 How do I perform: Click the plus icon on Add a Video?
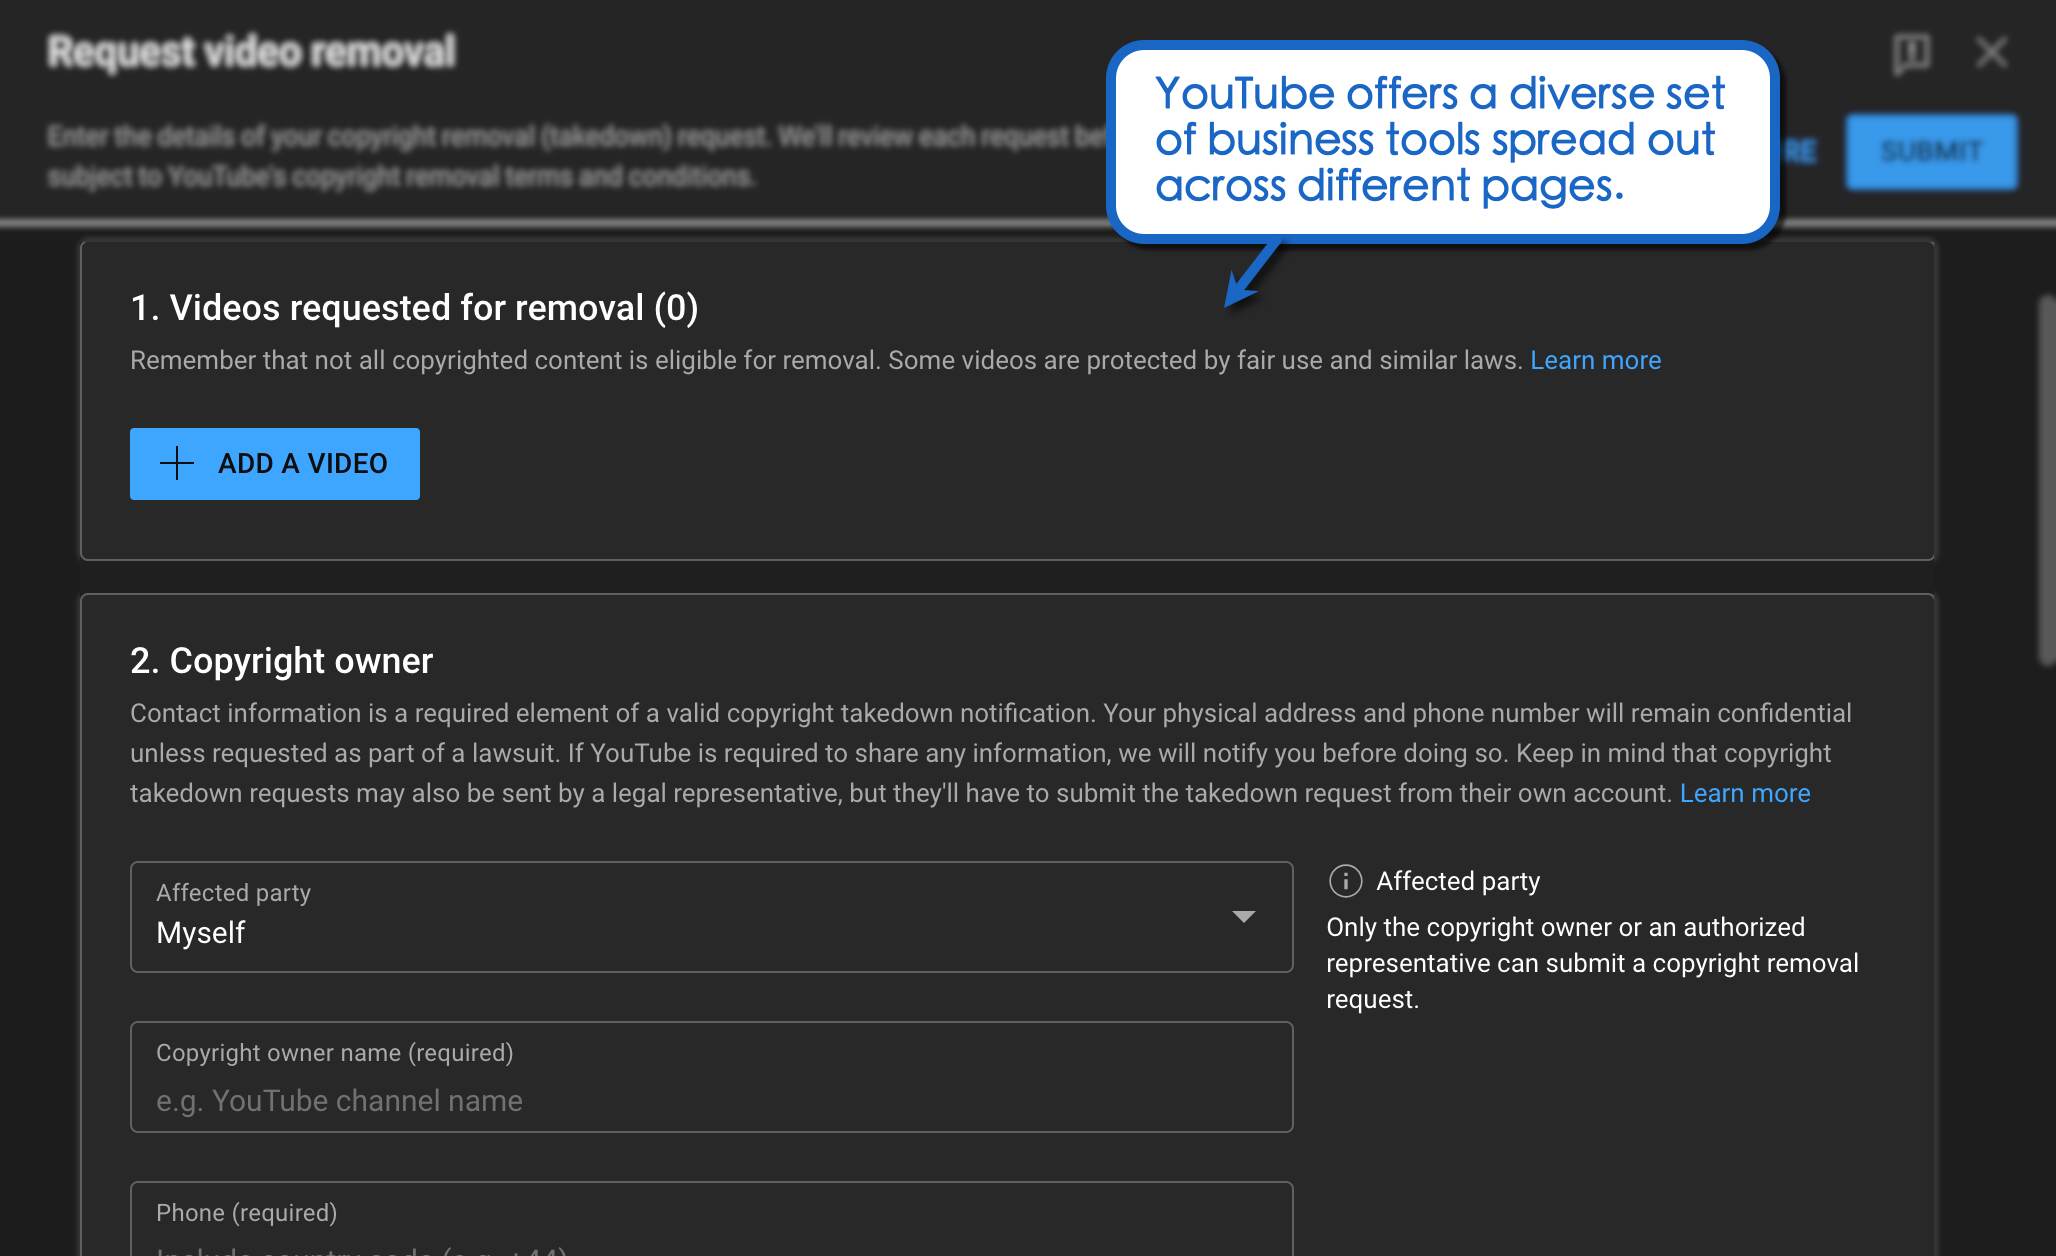(177, 464)
